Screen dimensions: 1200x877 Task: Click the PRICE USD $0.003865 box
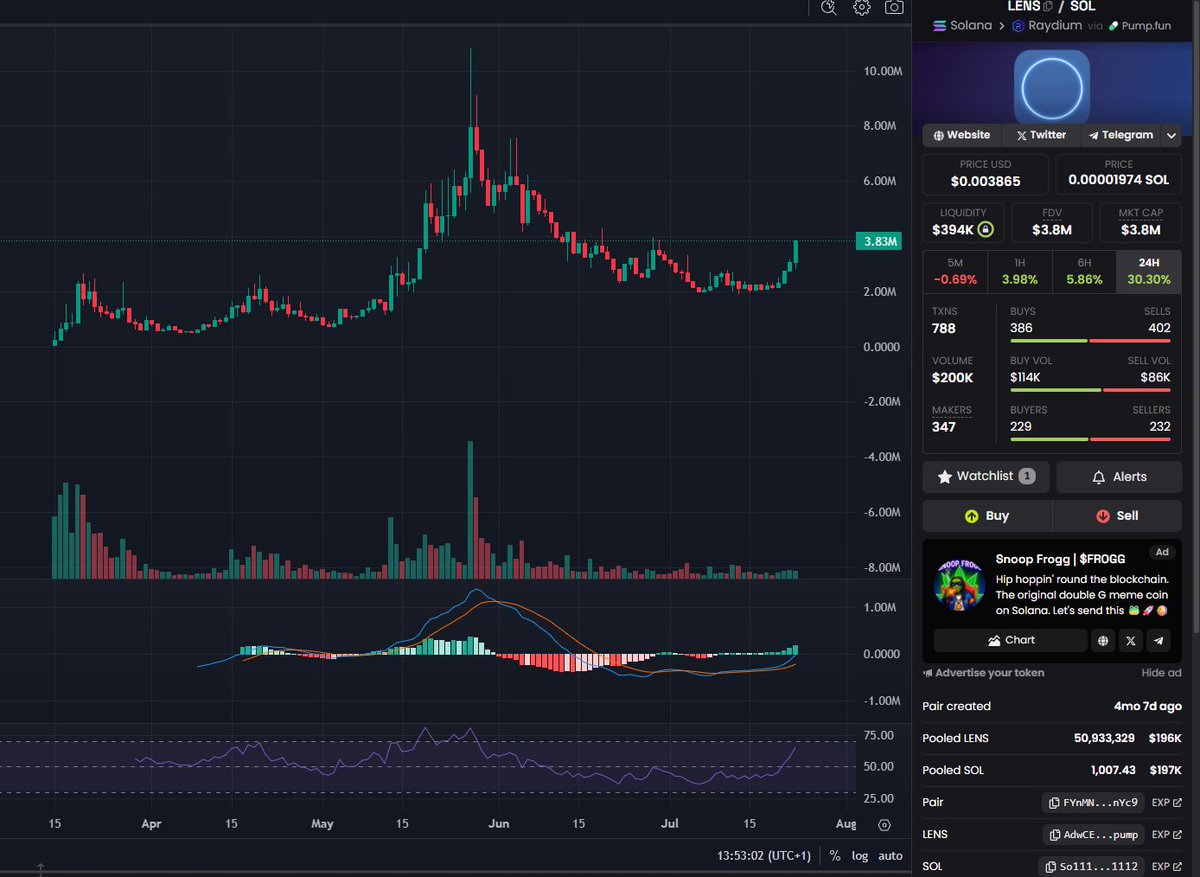(985, 175)
